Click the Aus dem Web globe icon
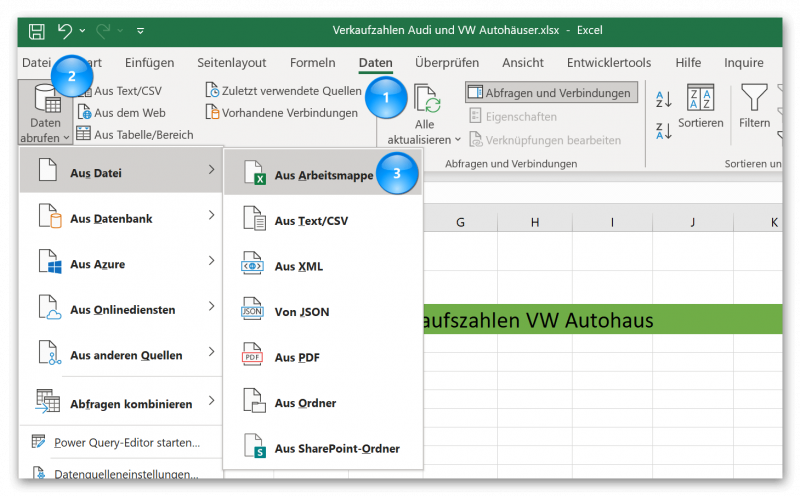This screenshot has height=496, width=800. point(84,112)
